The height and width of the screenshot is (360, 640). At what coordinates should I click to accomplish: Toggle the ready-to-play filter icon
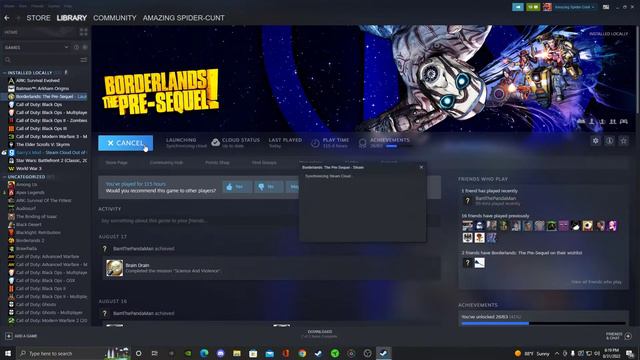[84, 47]
